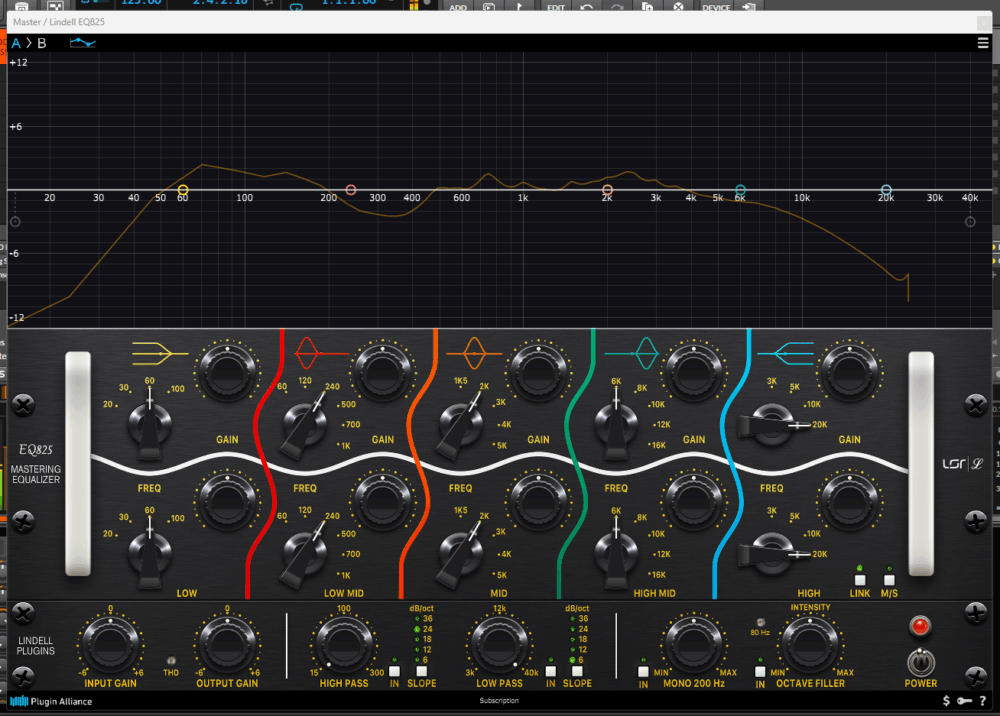Click the Low Pass frequency knob
Viewport: 1000px width, 716px height.
(x=499, y=645)
